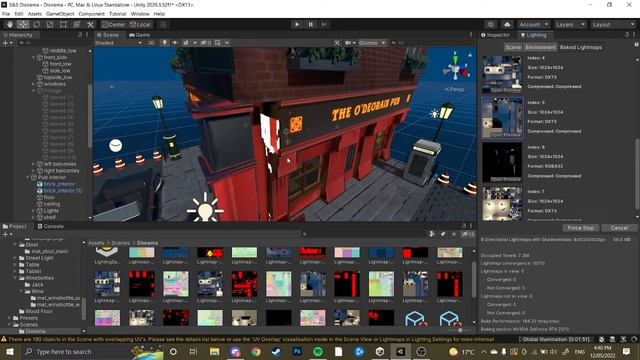Screen dimensions: 640x360
Task: Open the Window menu
Action: coord(140,14)
